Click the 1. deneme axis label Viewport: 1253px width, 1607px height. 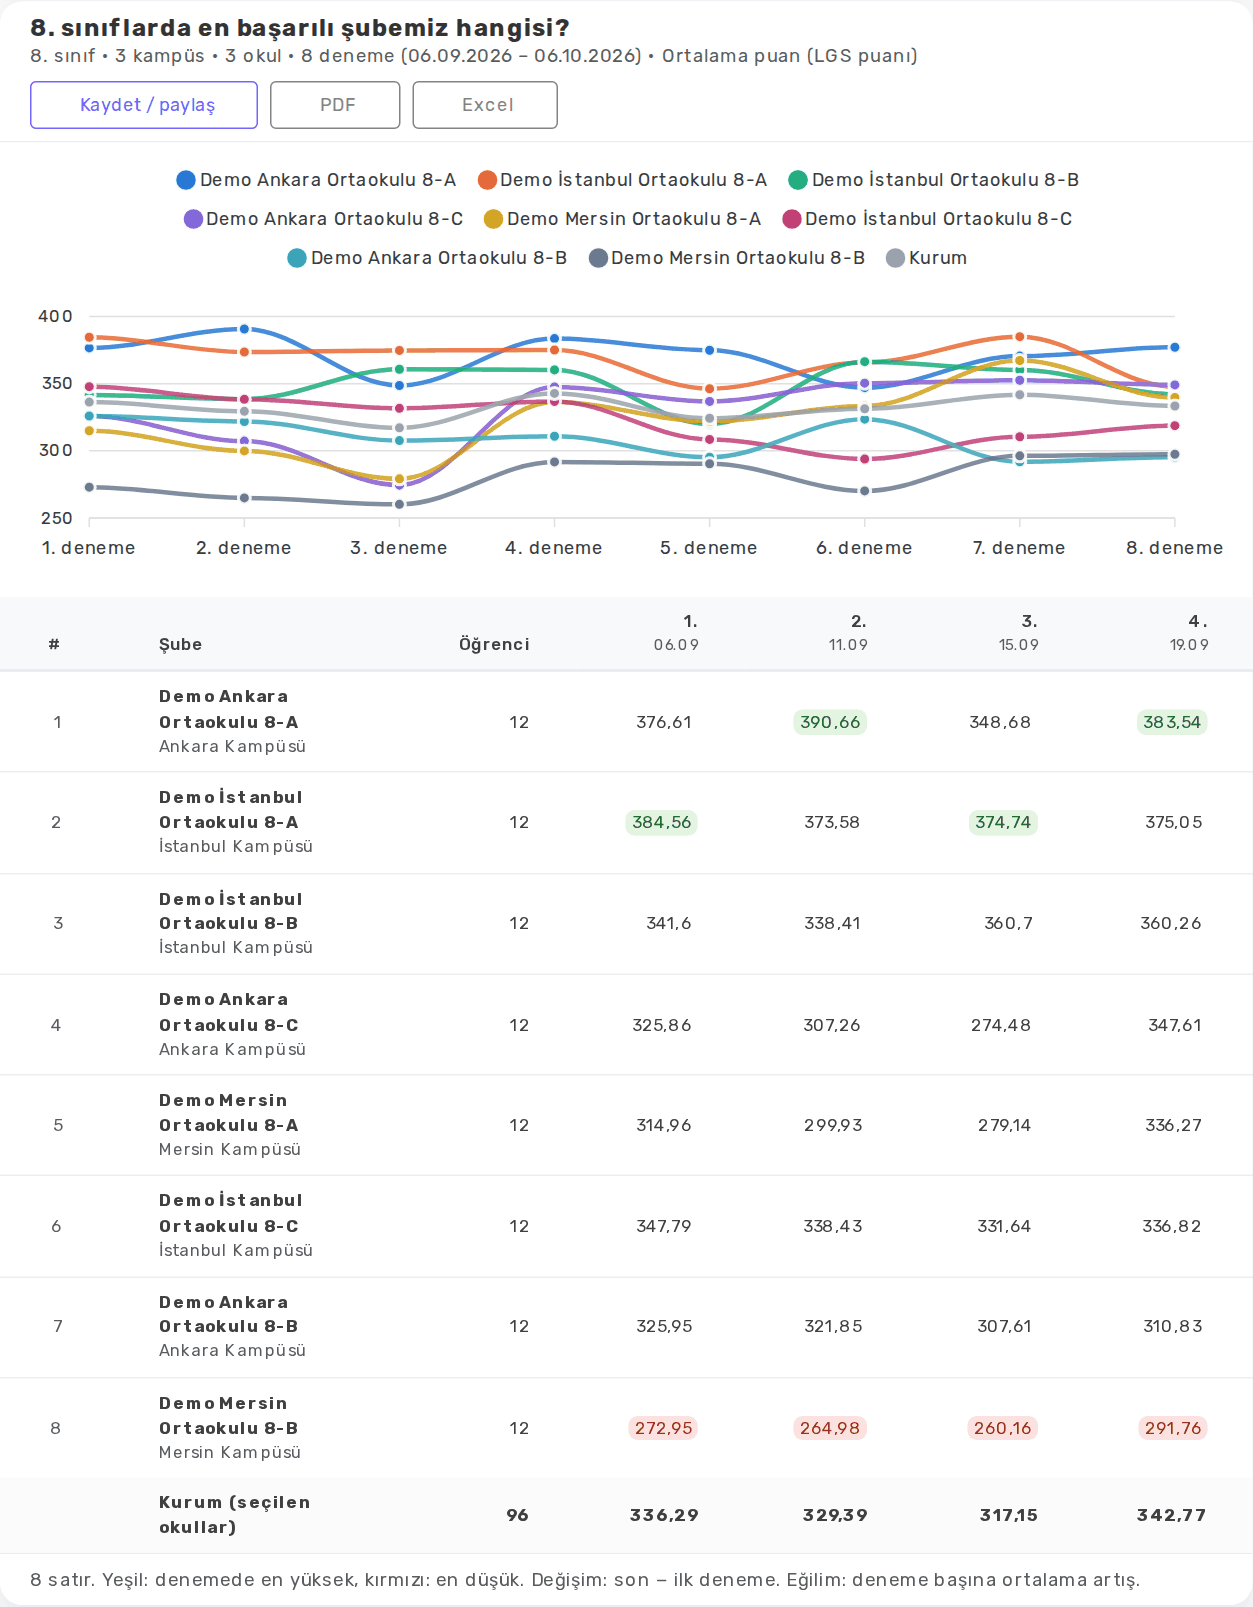[x=89, y=548]
